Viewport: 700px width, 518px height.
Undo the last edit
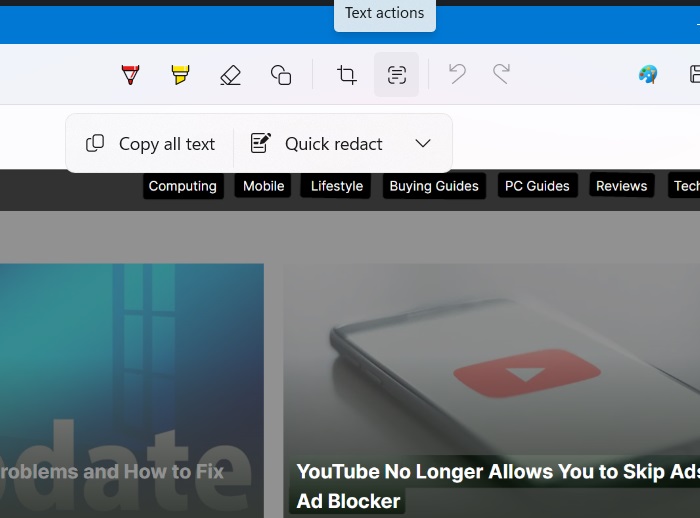pyautogui.click(x=457, y=74)
